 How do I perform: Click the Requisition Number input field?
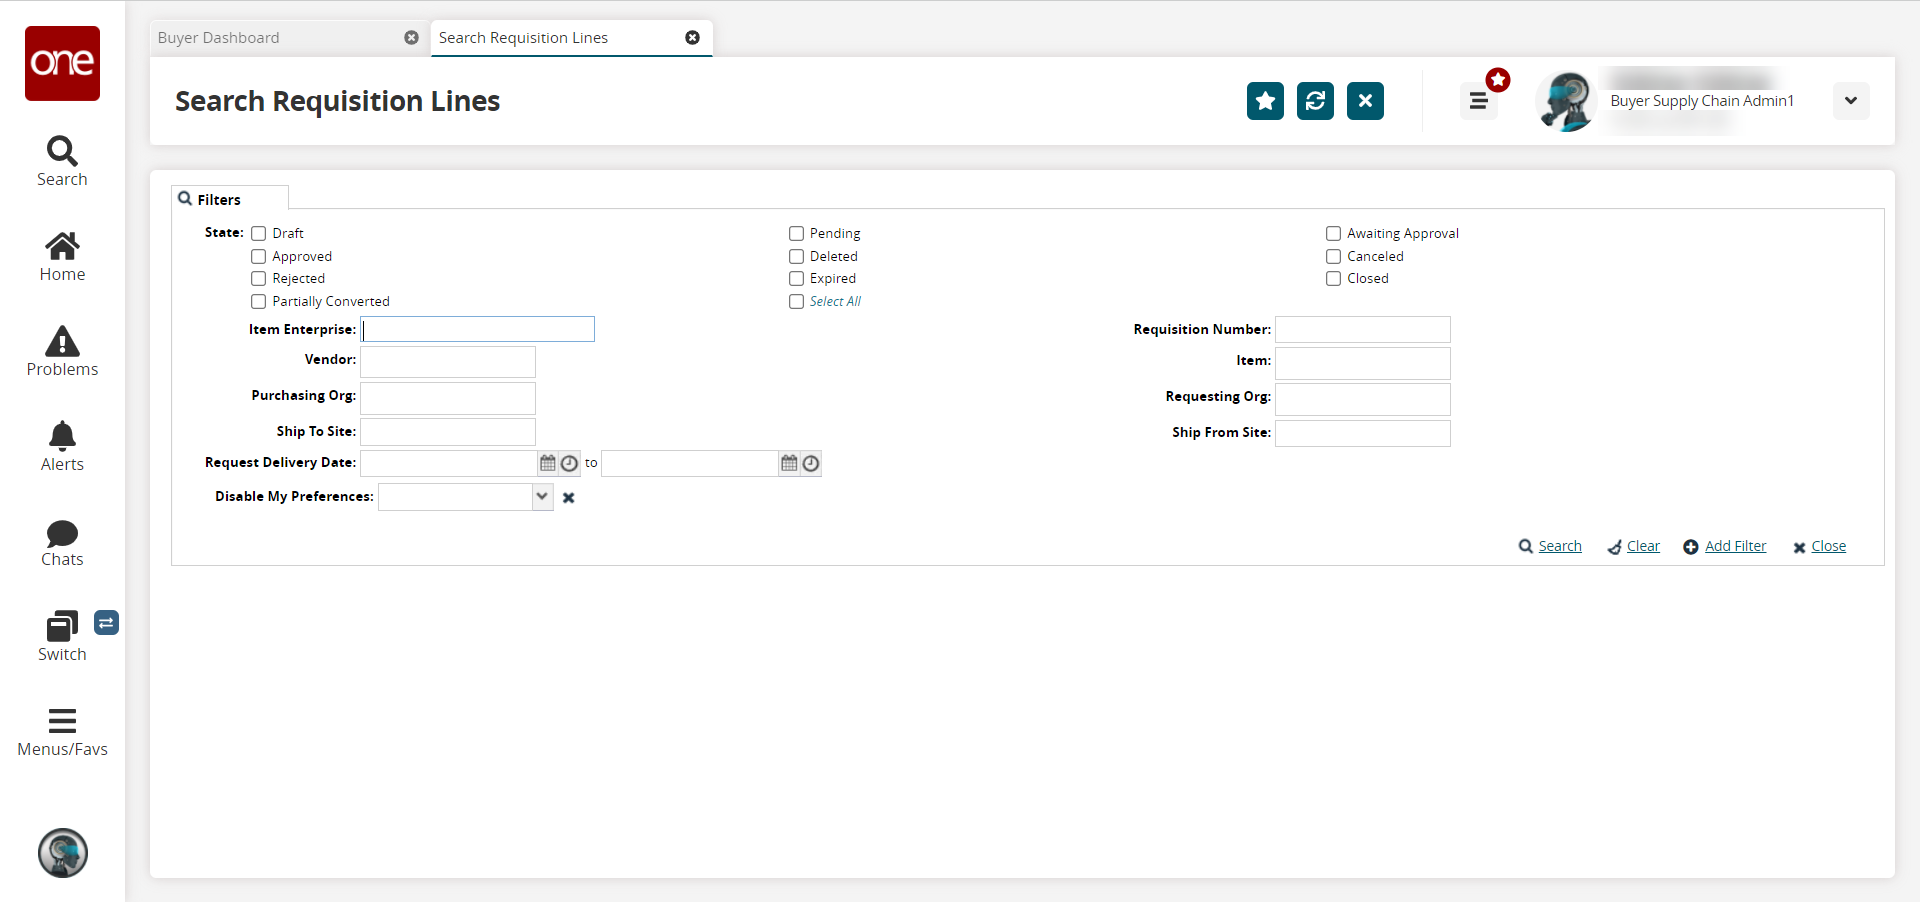pos(1362,330)
